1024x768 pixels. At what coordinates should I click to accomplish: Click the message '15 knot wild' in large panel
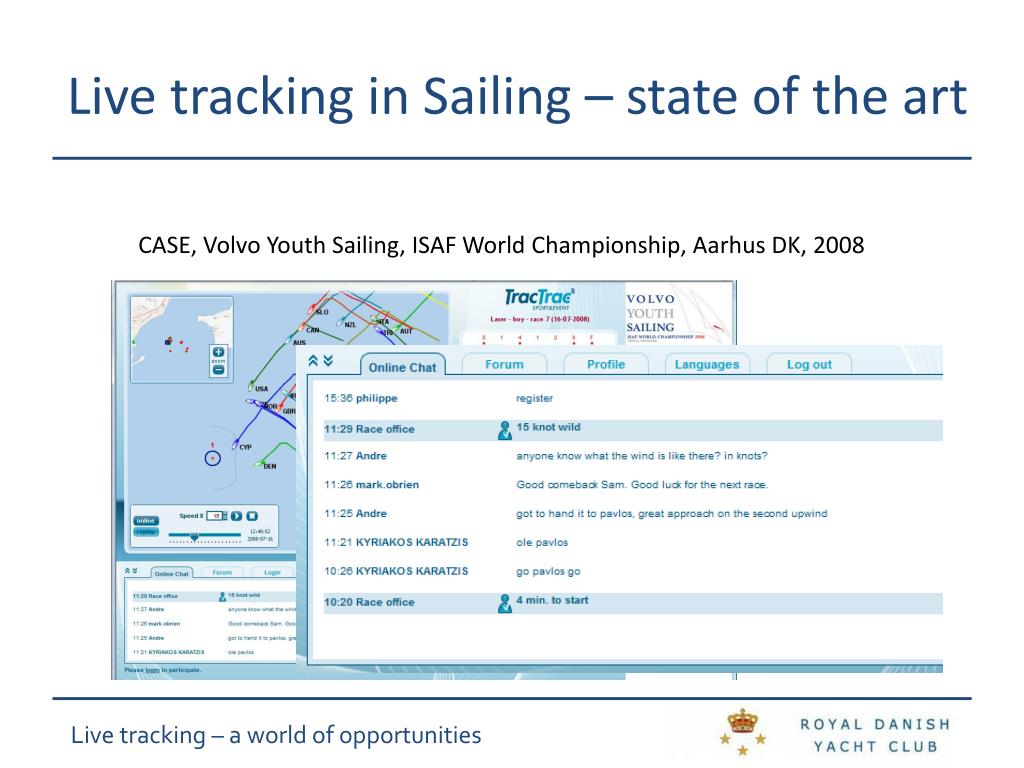(x=549, y=427)
